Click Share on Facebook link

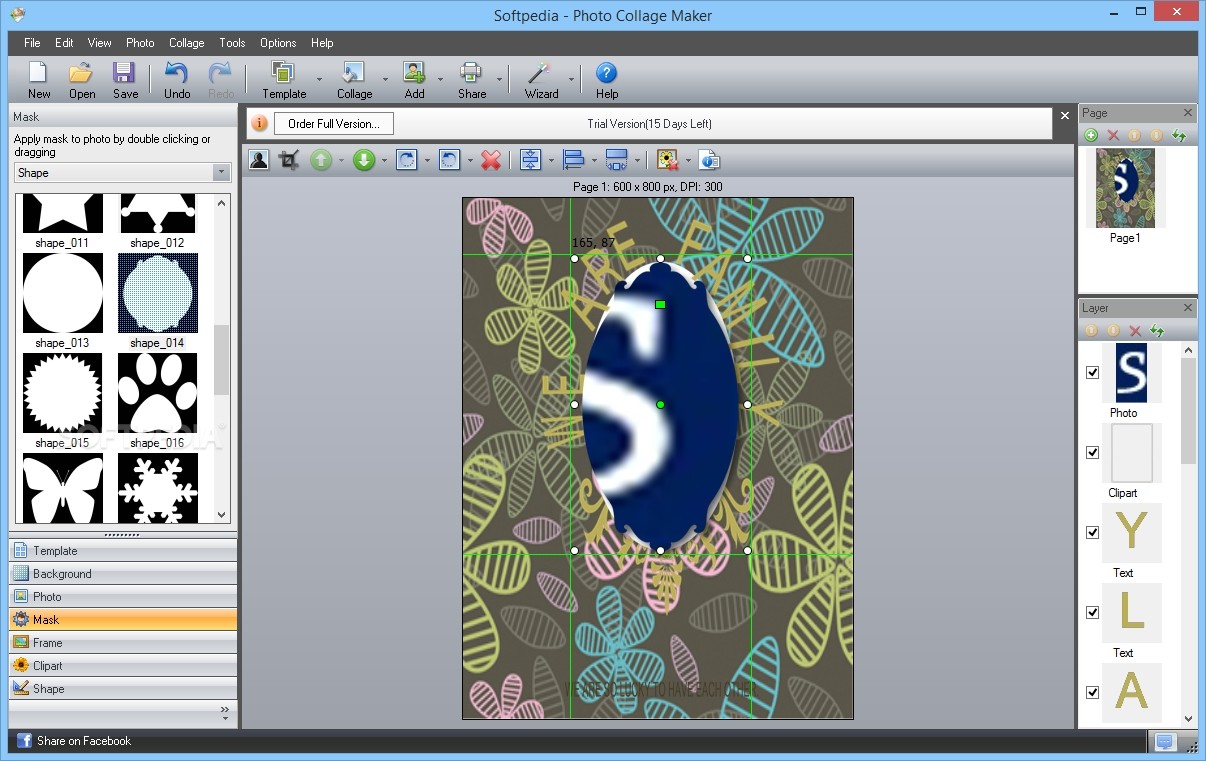[x=84, y=741]
